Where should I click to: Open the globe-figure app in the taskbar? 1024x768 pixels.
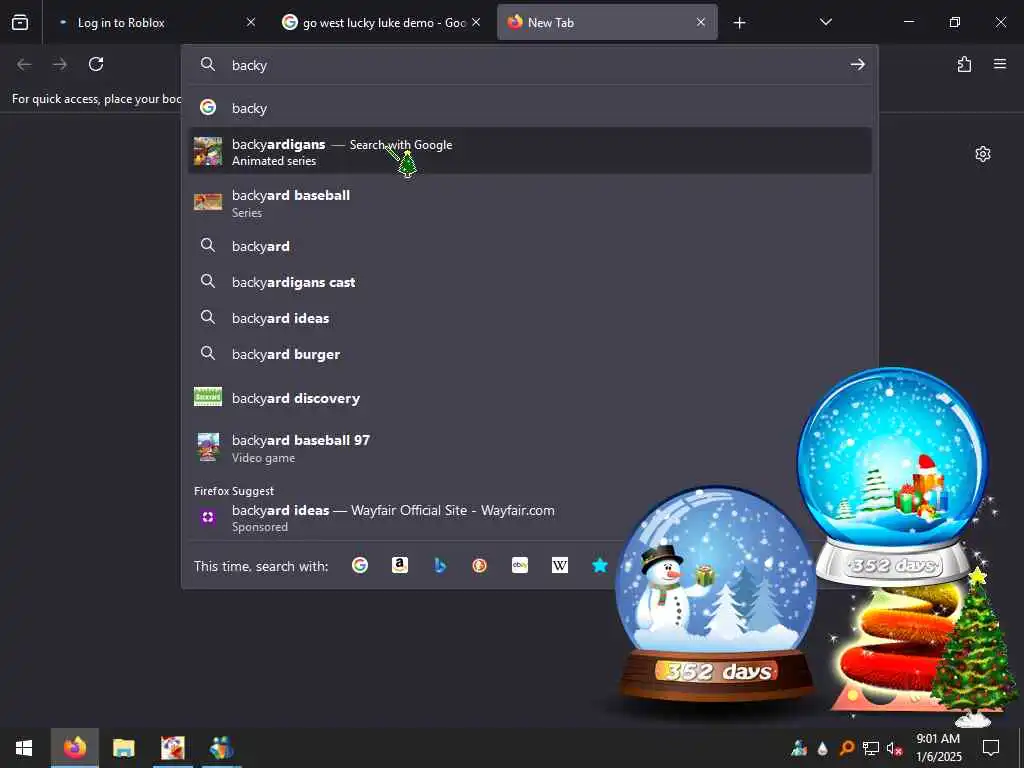point(221,748)
